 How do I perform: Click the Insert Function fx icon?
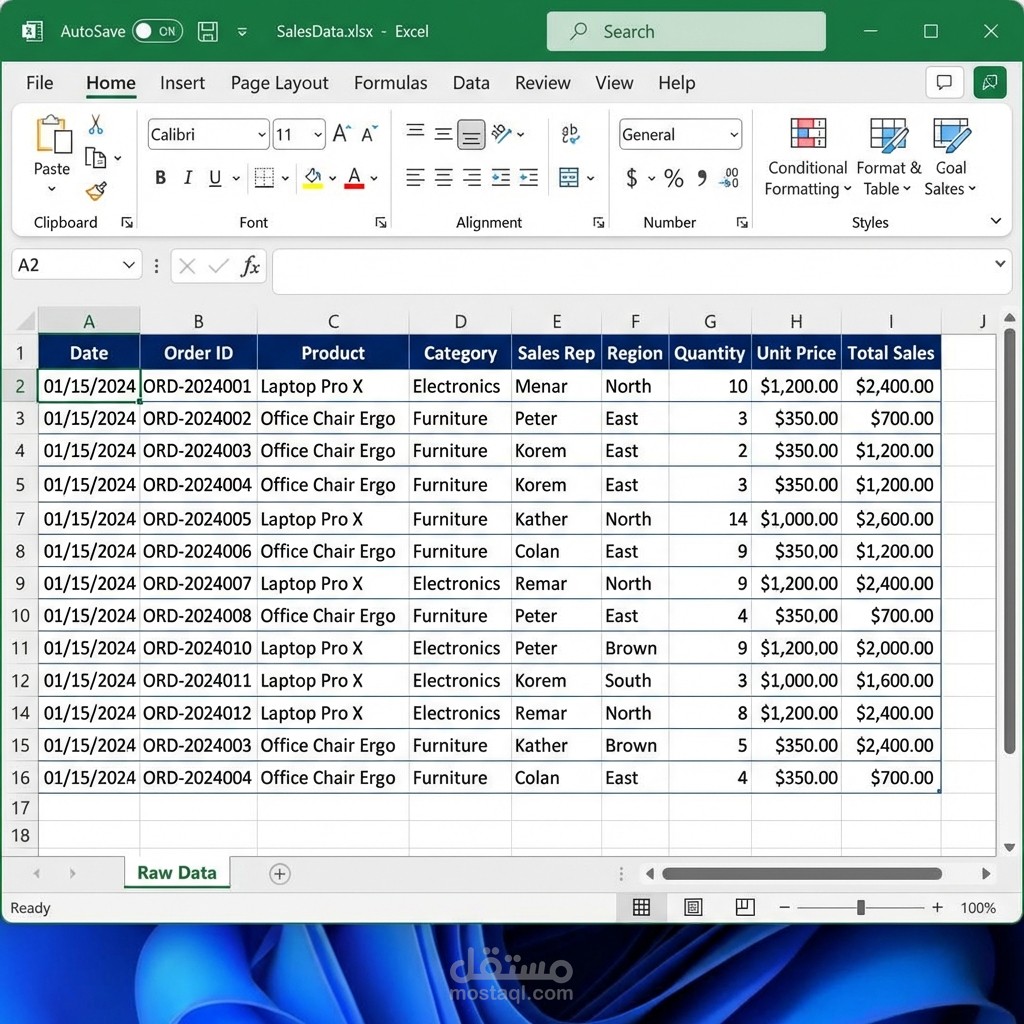point(250,266)
